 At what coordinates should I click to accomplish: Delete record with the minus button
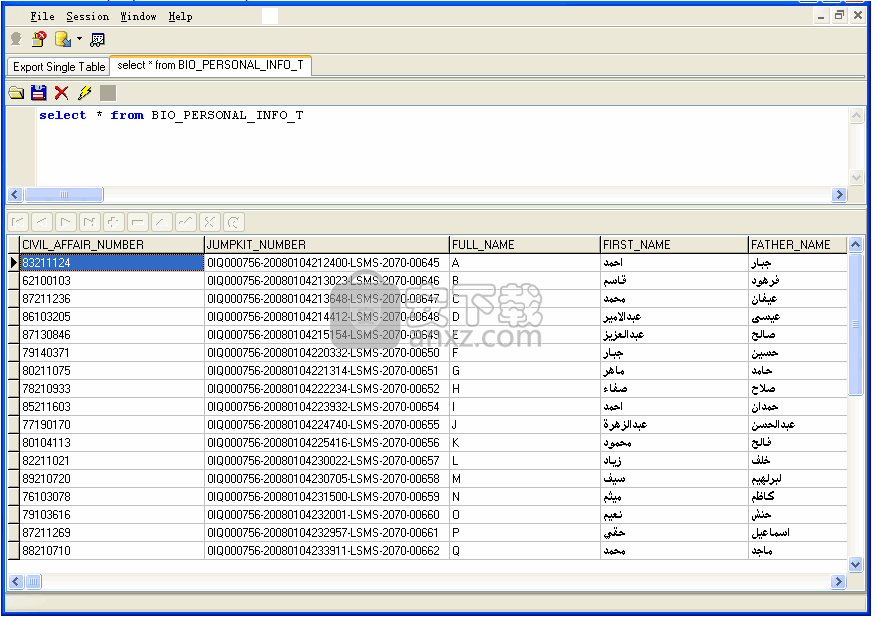click(138, 222)
